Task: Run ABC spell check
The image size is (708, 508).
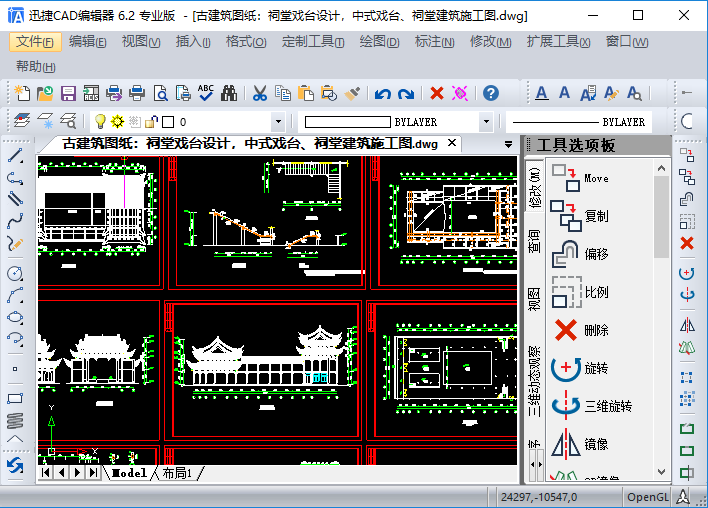Action: pos(206,93)
